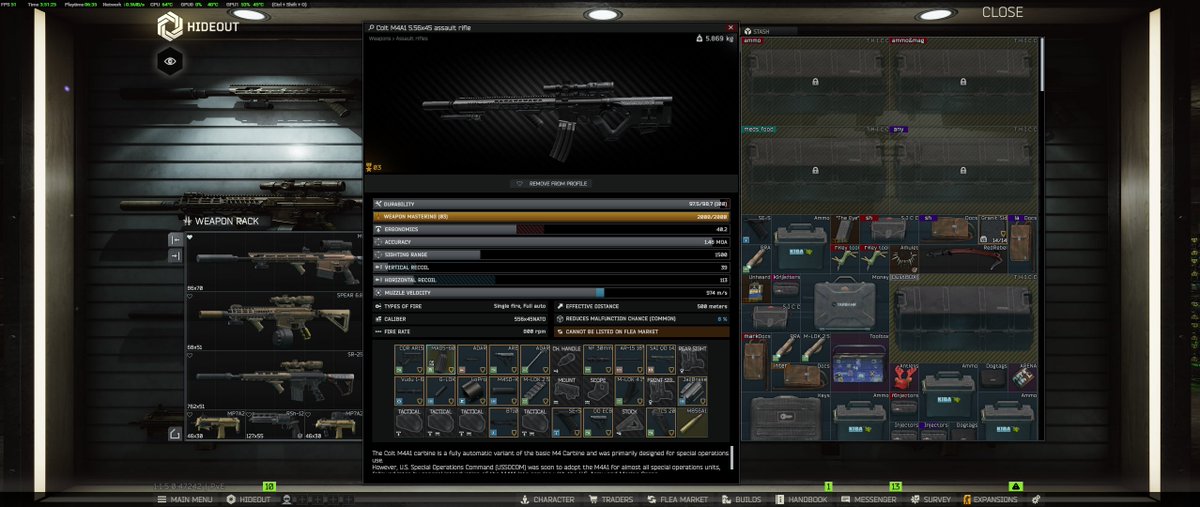This screenshot has width=1200, height=507.
Task: Open the THICC case tagged 'meds food'
Action: point(814,168)
